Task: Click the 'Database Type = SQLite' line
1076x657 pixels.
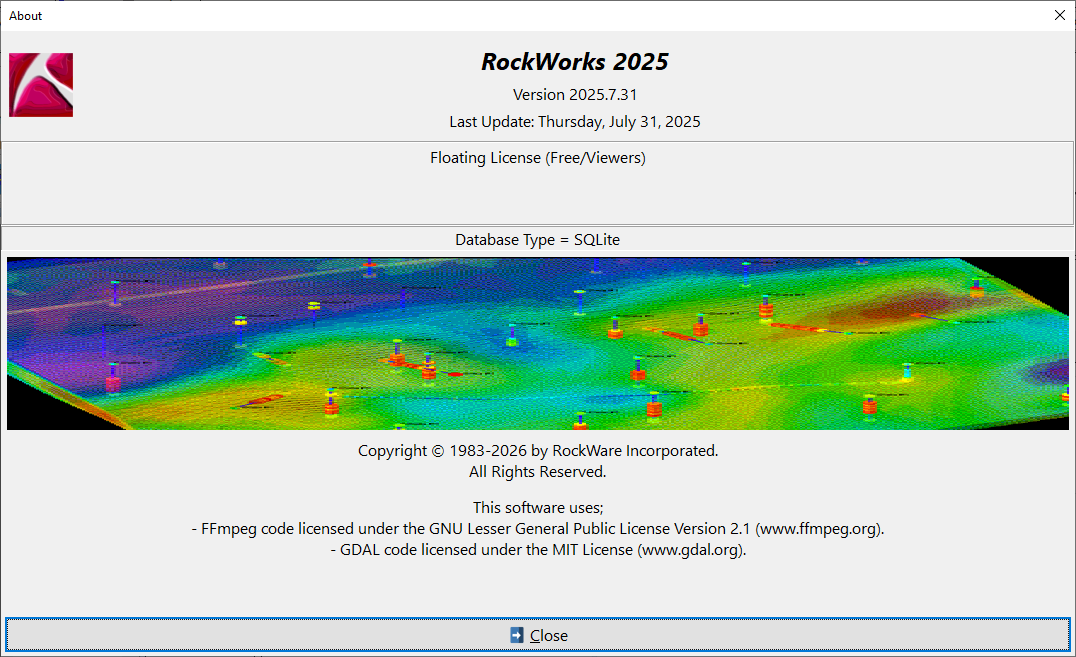Action: click(x=538, y=240)
